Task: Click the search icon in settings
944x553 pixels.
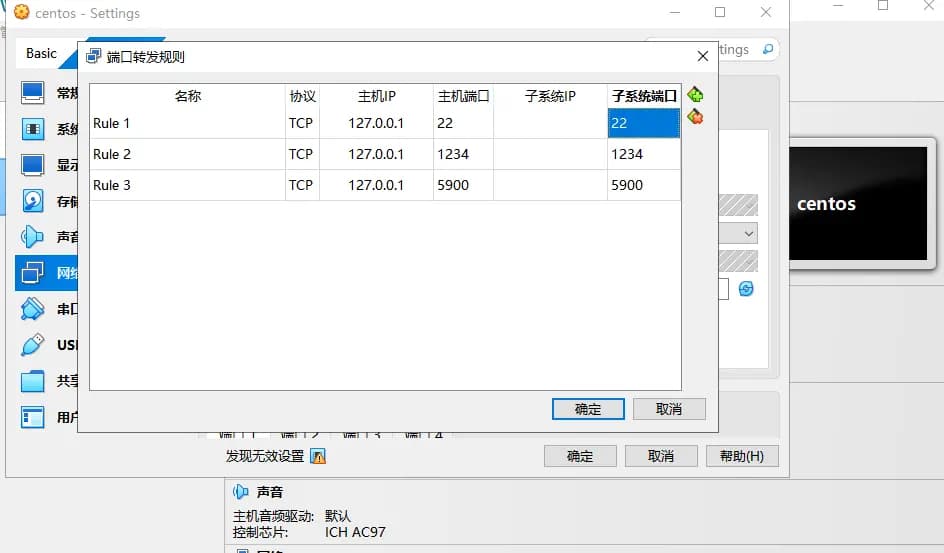Action: [x=768, y=49]
